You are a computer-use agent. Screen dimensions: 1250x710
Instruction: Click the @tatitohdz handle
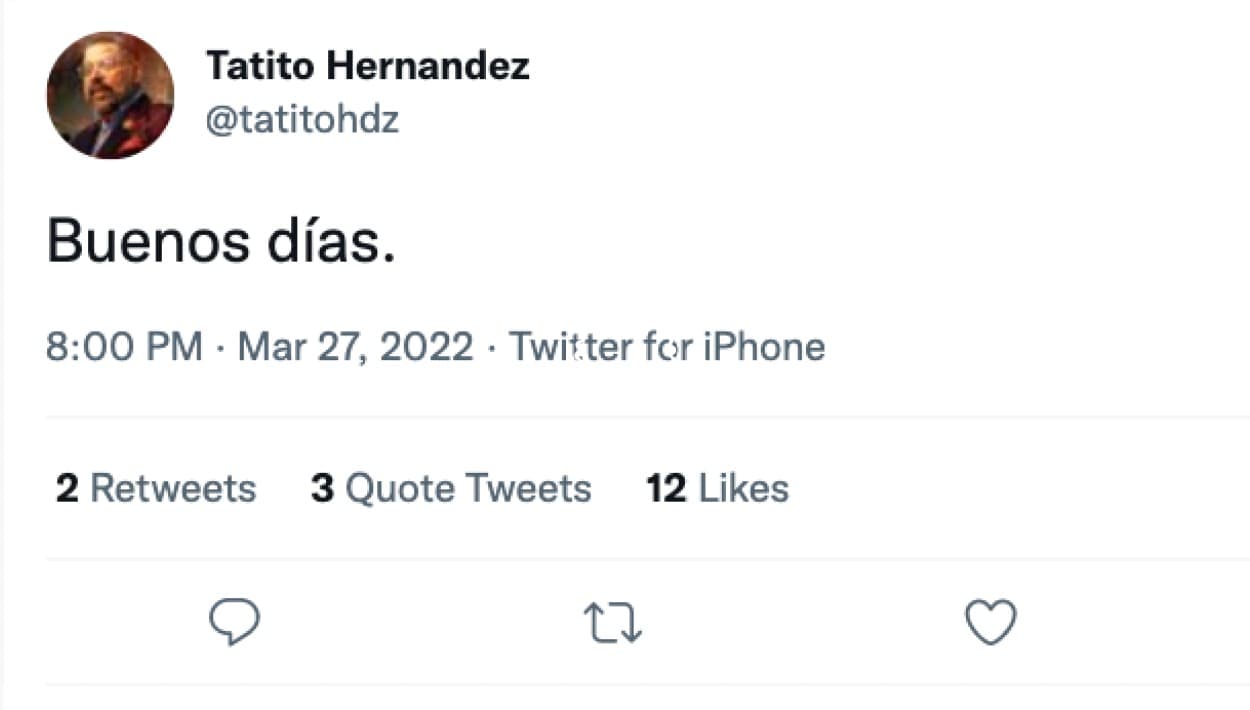pos(302,118)
